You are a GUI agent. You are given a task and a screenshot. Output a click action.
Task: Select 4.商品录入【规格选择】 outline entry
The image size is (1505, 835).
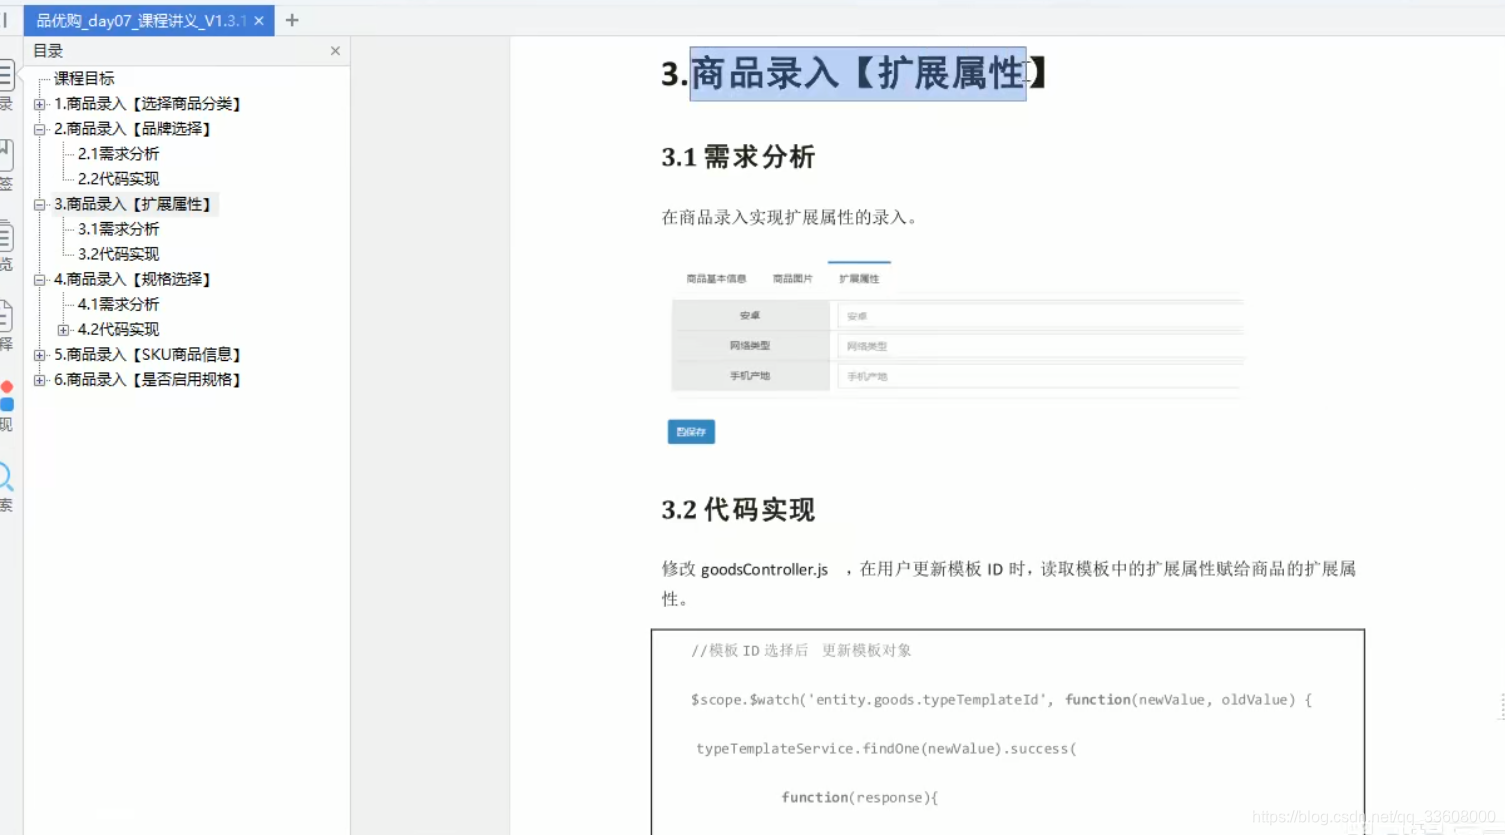click(133, 279)
